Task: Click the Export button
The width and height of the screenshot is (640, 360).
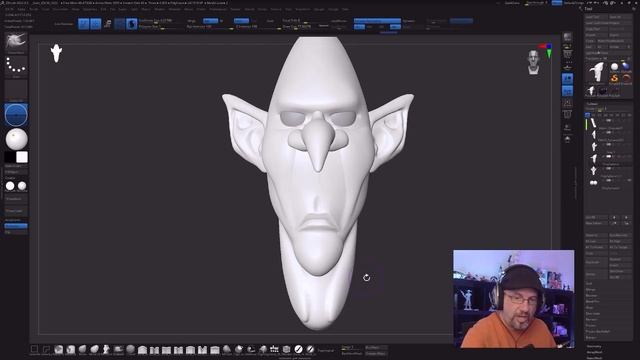Action: tap(620, 35)
